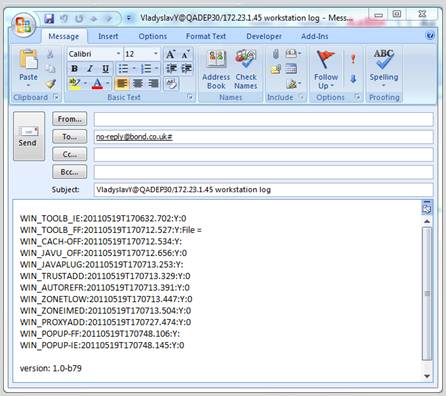Open the Basic Text dialog launcher
Viewport: 446px width, 396px height.
[190, 97]
